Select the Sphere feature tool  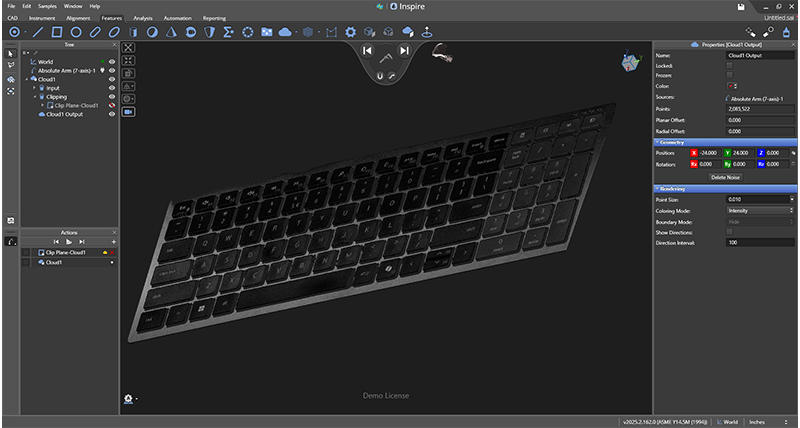[x=152, y=32]
